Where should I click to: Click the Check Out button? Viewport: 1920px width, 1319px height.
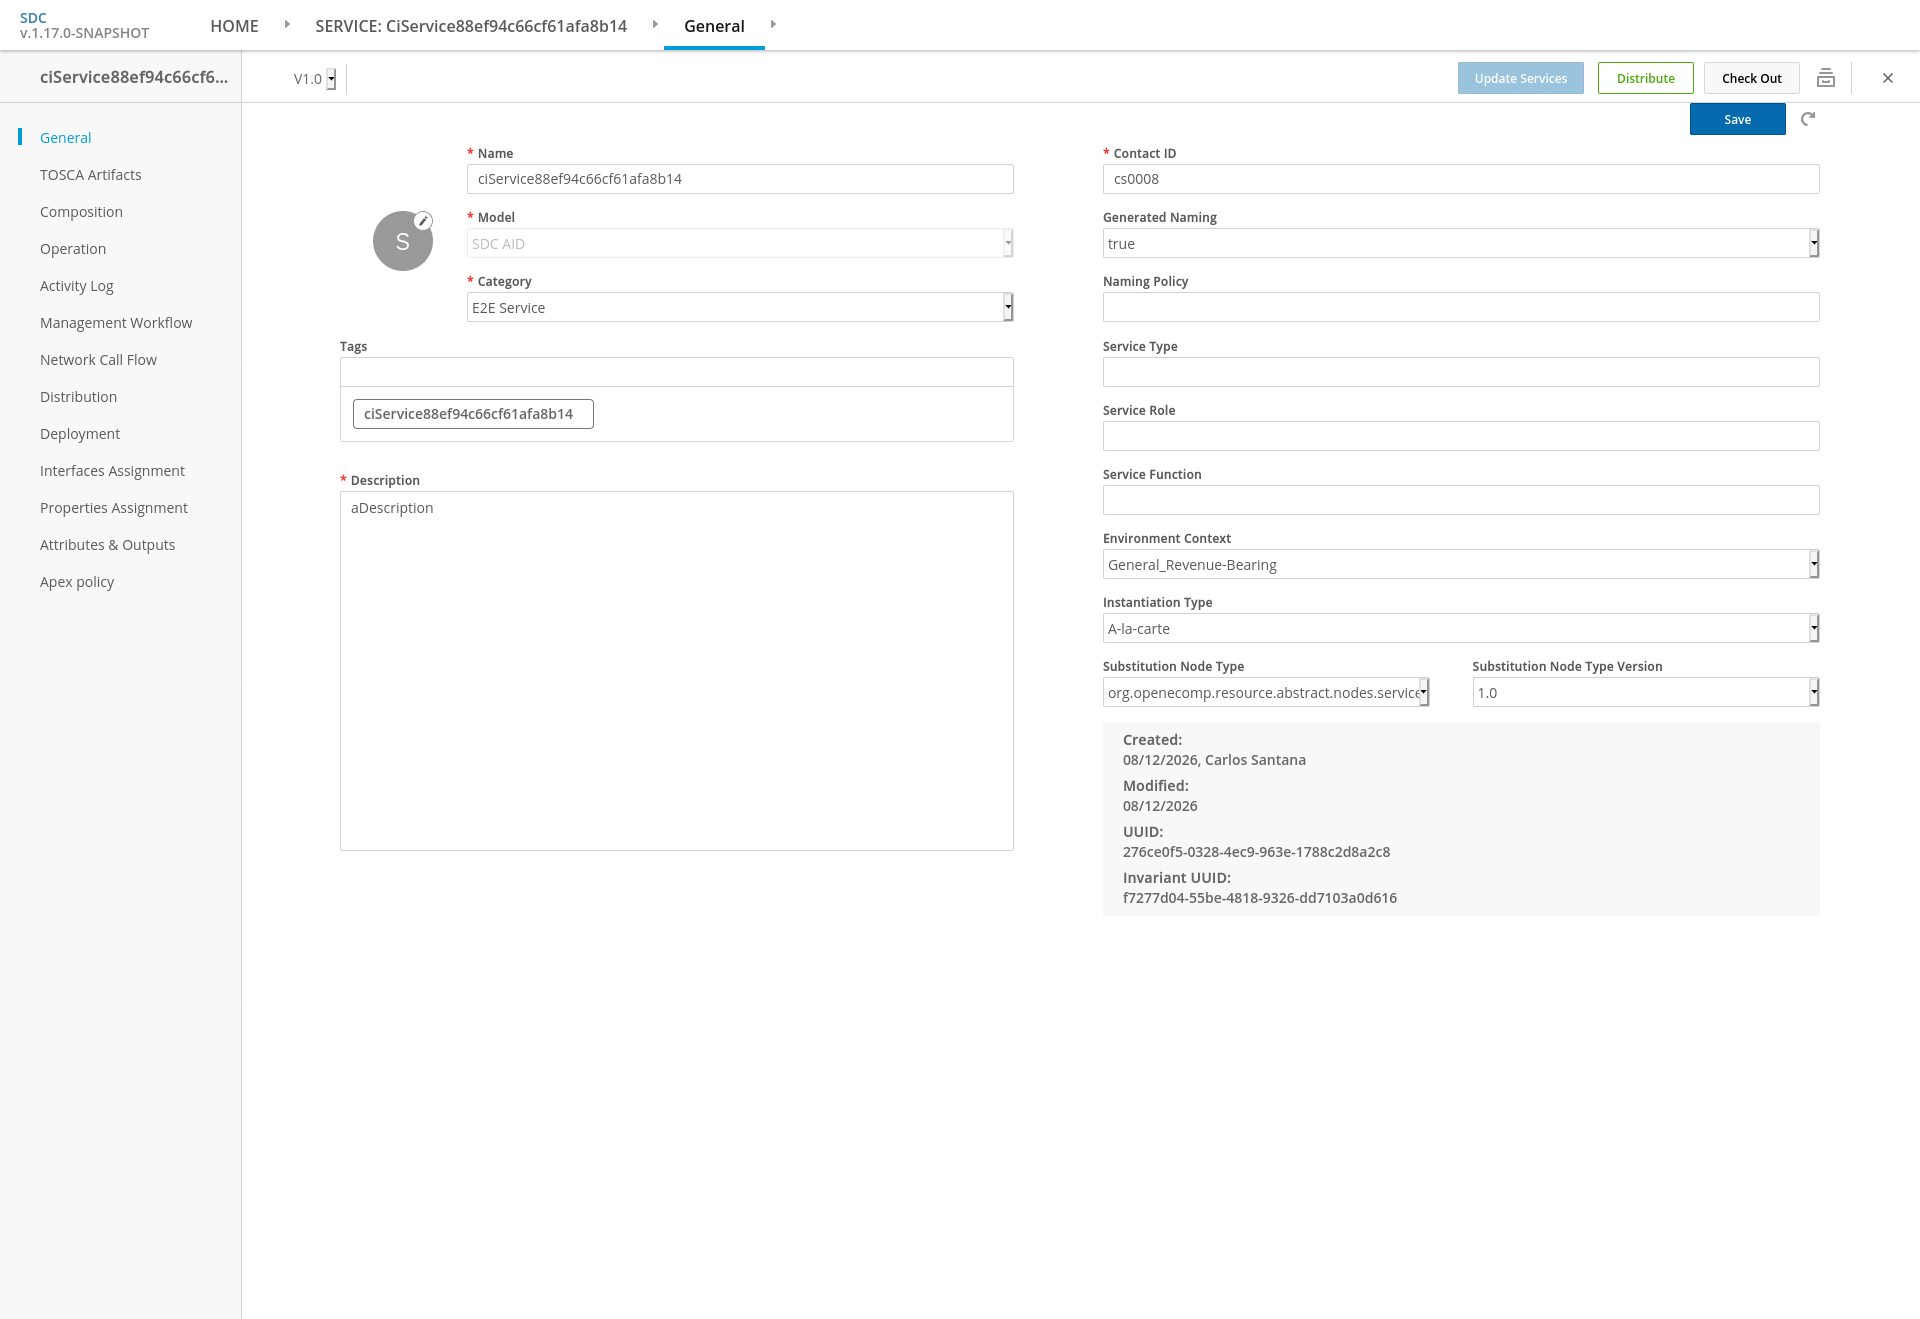point(1751,78)
